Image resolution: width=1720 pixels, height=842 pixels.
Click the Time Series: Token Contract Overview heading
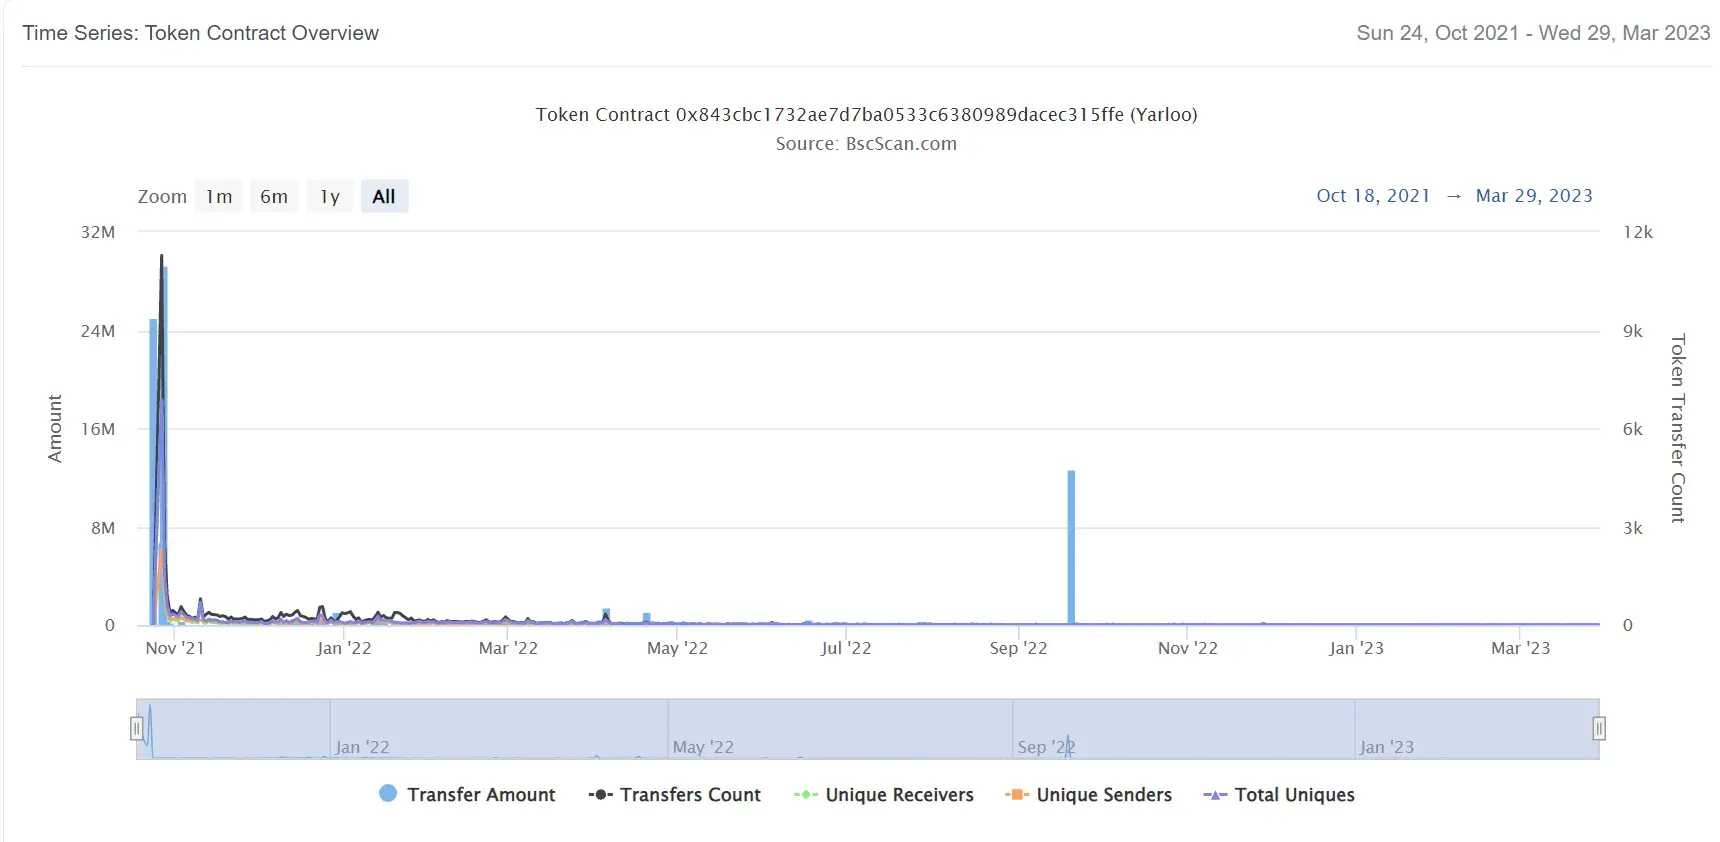(200, 33)
